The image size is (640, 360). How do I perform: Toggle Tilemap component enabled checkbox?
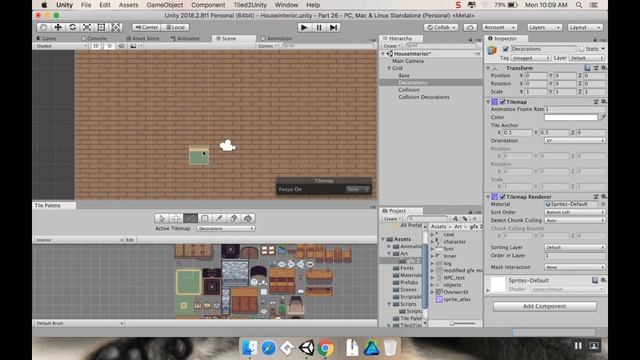pyautogui.click(x=503, y=102)
